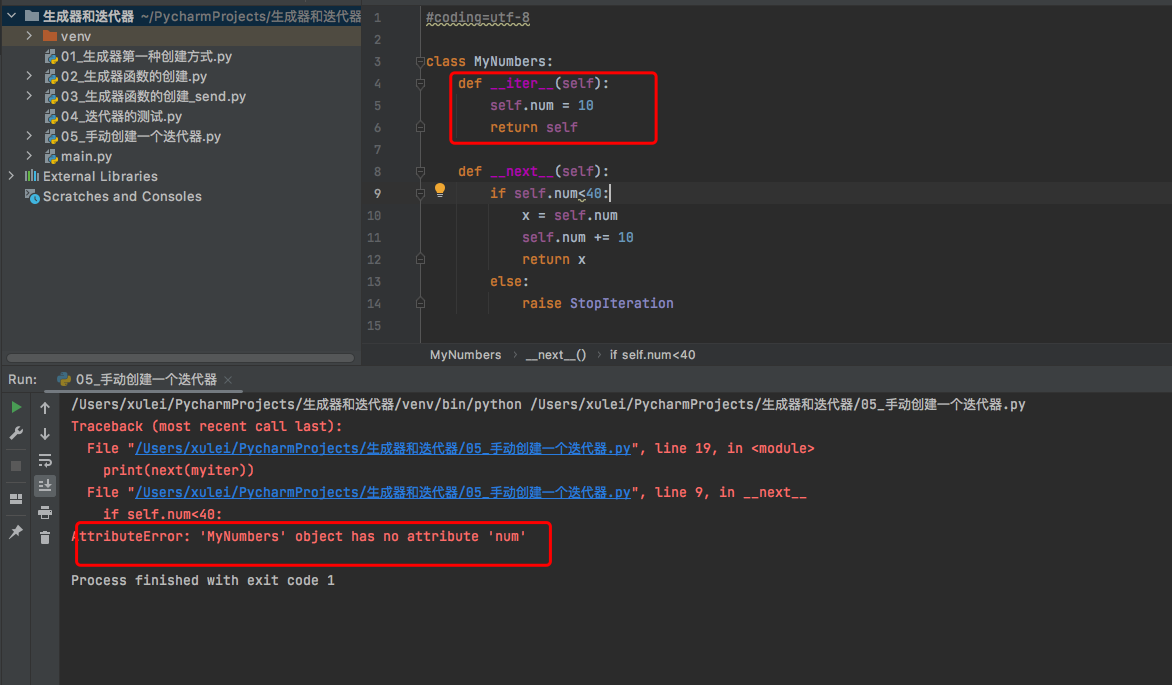Collapse the 生成器和迭代器 project root
The width and height of the screenshot is (1172, 685).
point(11,16)
